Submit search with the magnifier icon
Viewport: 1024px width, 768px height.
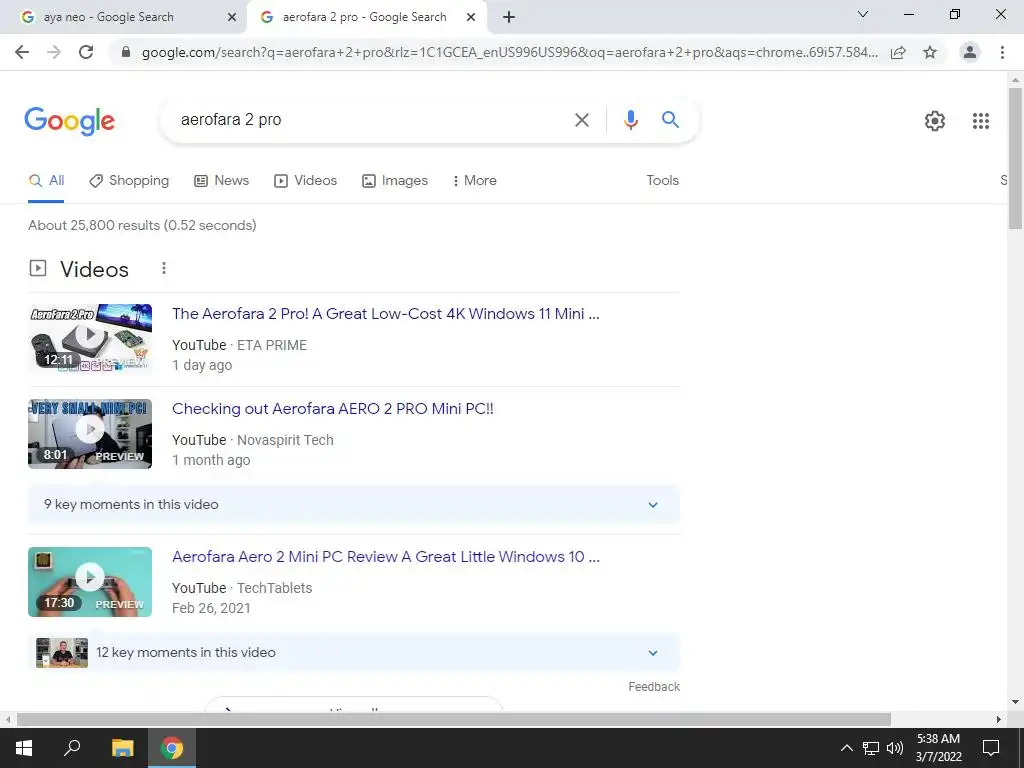pyautogui.click(x=670, y=120)
